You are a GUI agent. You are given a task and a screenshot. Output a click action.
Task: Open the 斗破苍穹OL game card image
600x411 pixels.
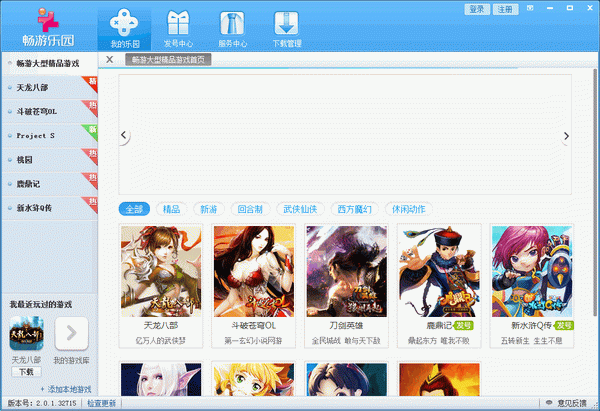point(254,271)
